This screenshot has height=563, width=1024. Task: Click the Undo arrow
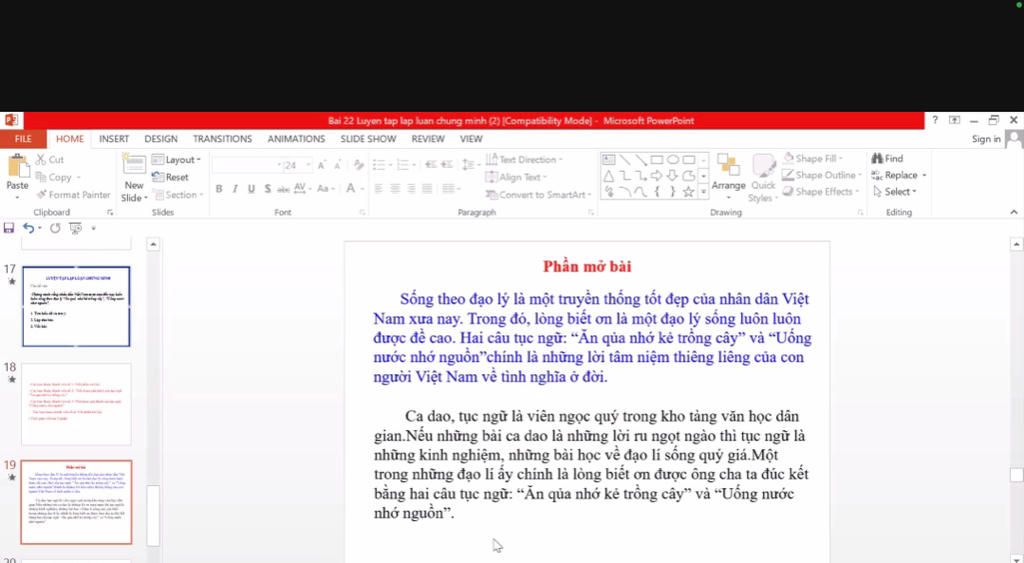[28, 228]
